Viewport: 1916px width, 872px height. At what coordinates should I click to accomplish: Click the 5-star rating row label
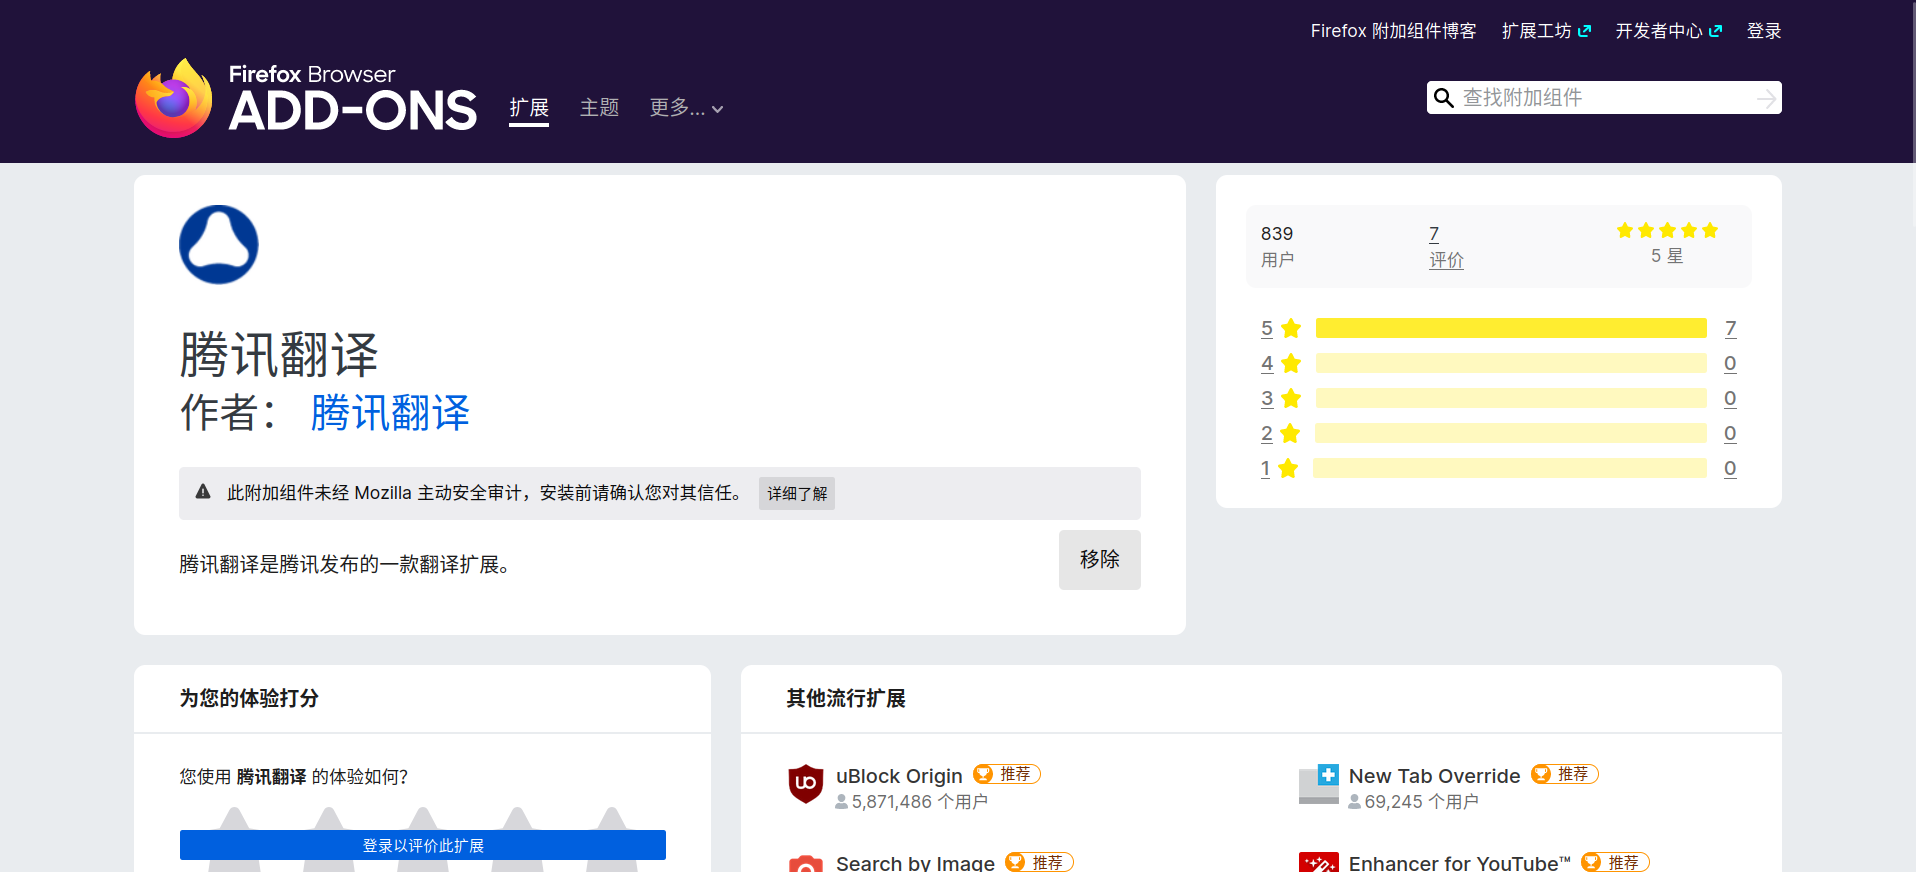(x=1281, y=328)
